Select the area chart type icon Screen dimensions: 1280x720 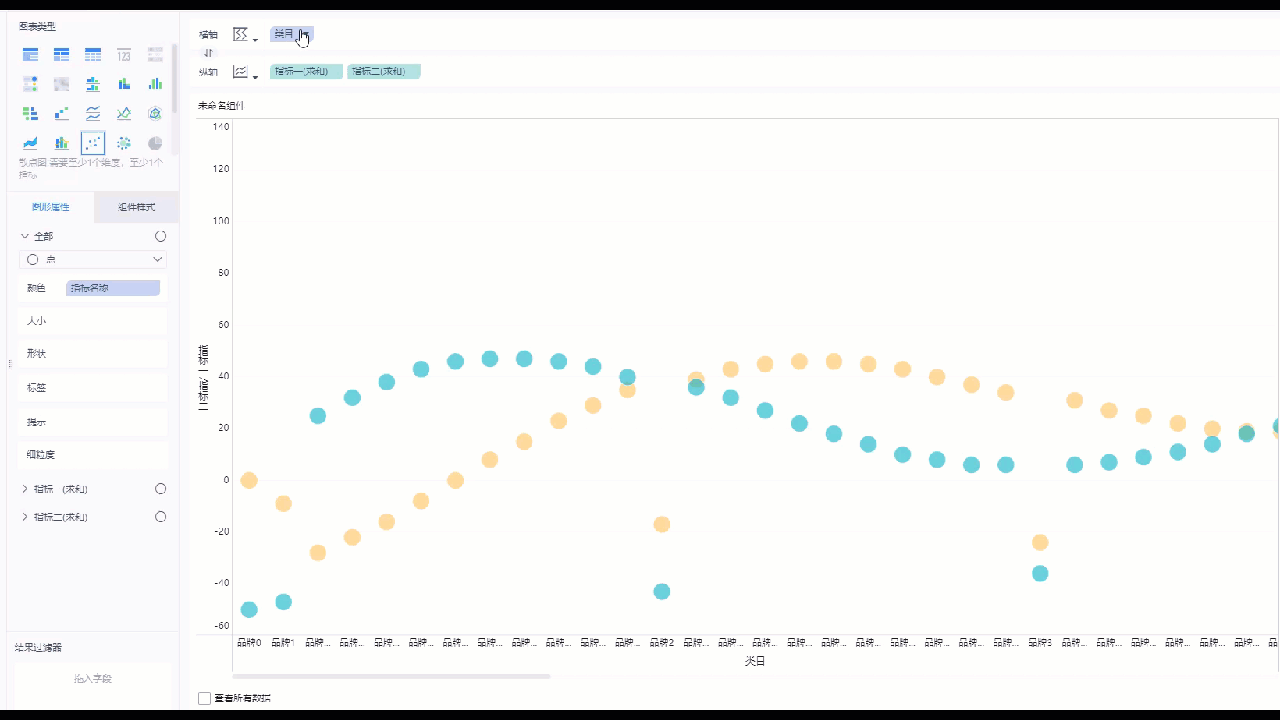(x=31, y=143)
